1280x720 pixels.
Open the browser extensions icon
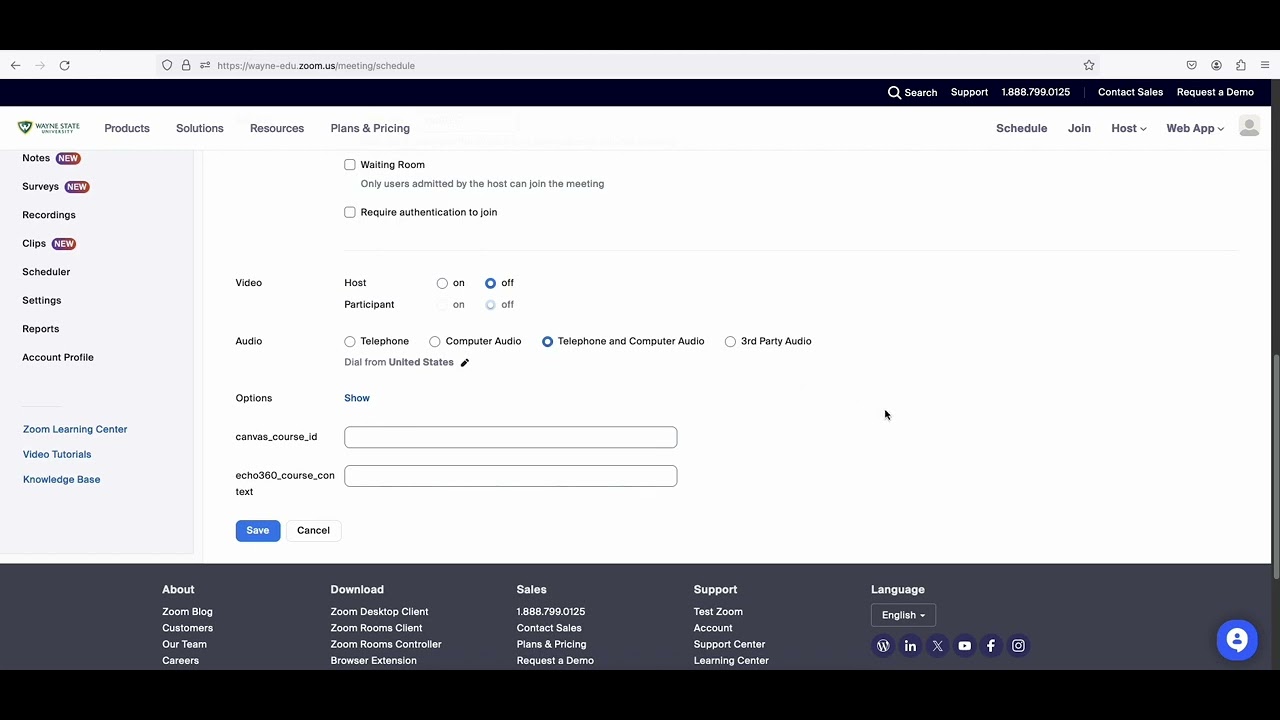(1241, 65)
